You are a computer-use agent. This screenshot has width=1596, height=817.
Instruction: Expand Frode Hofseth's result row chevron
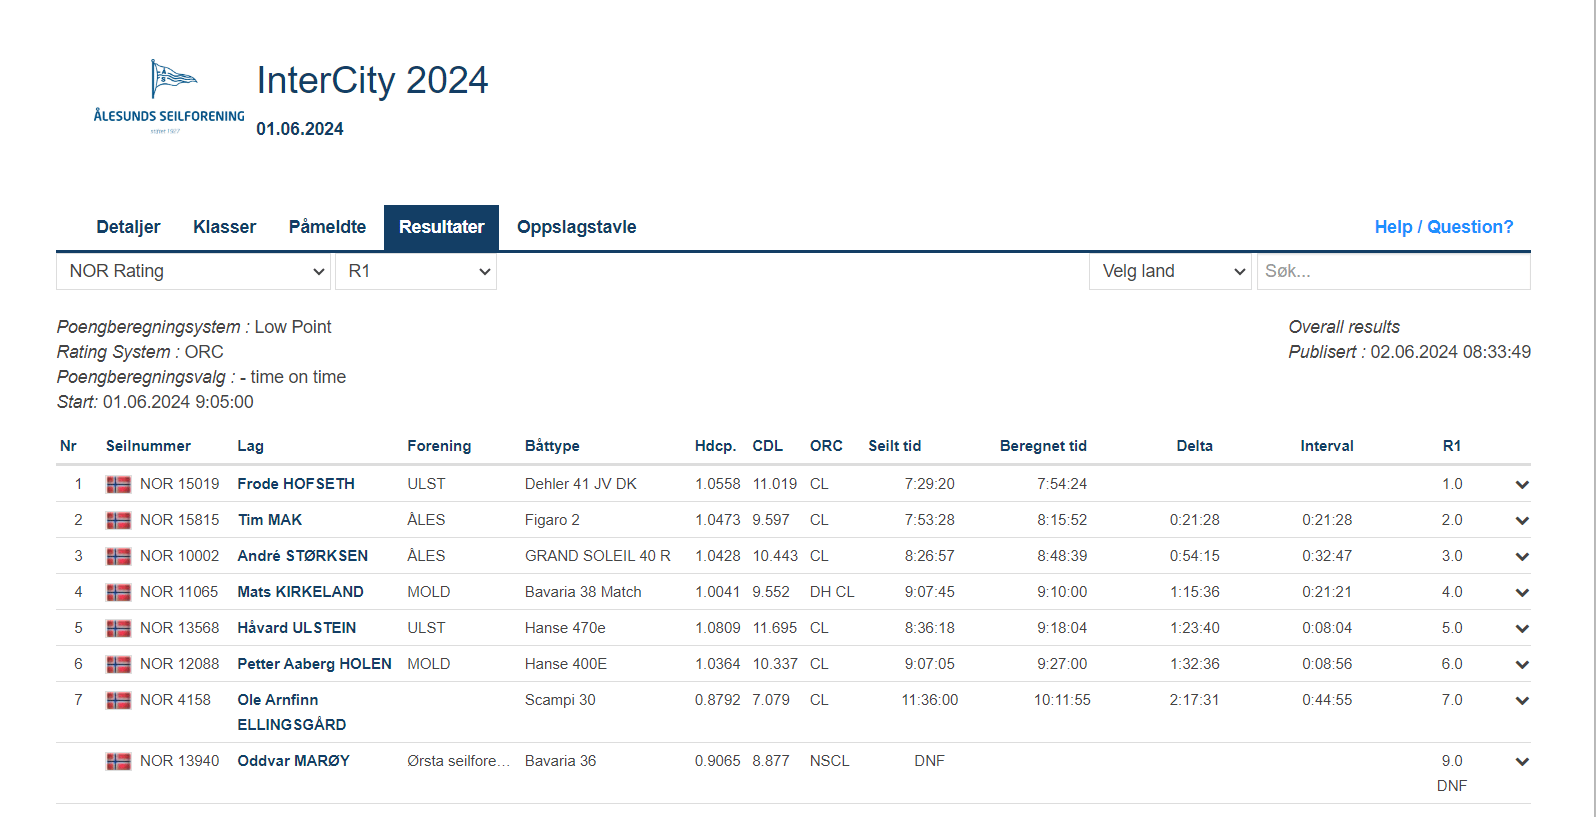pyautogui.click(x=1521, y=485)
